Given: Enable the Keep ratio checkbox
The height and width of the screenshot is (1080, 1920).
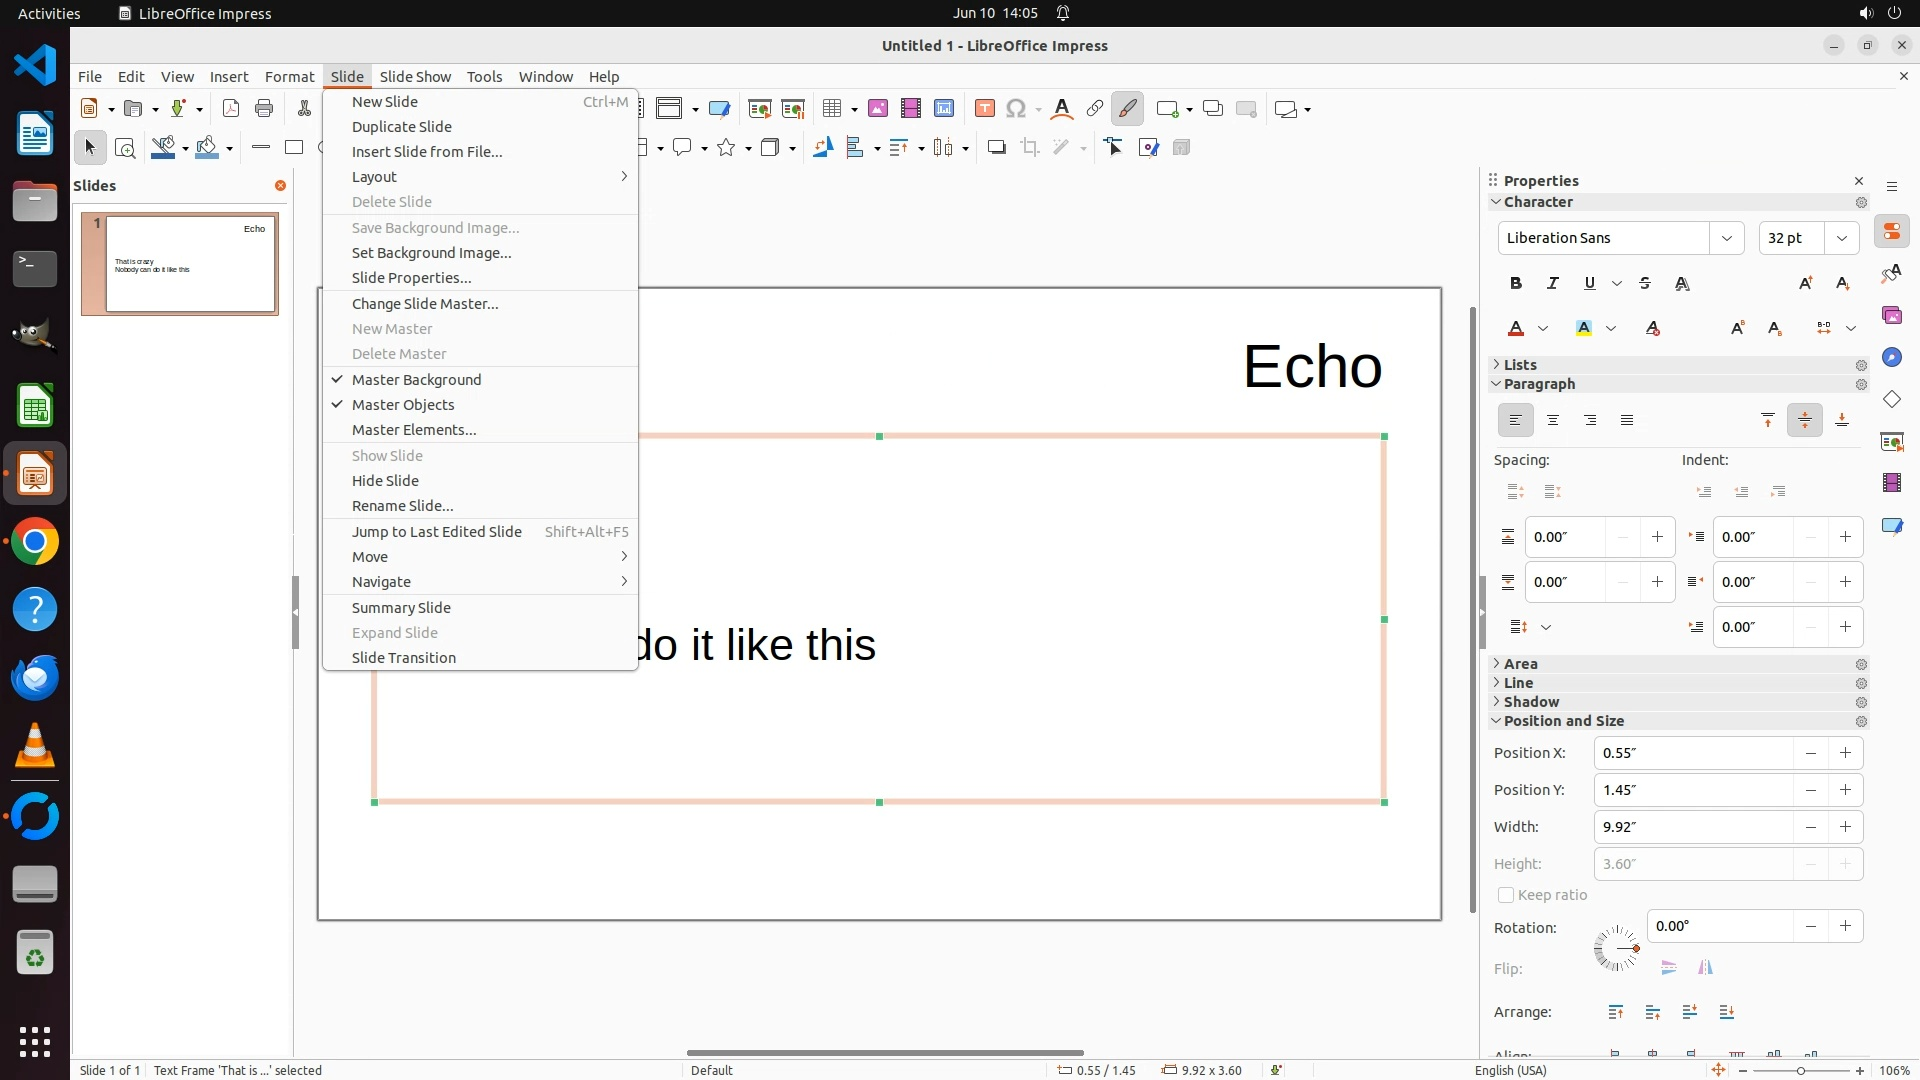Looking at the screenshot, I should pos(1505,895).
